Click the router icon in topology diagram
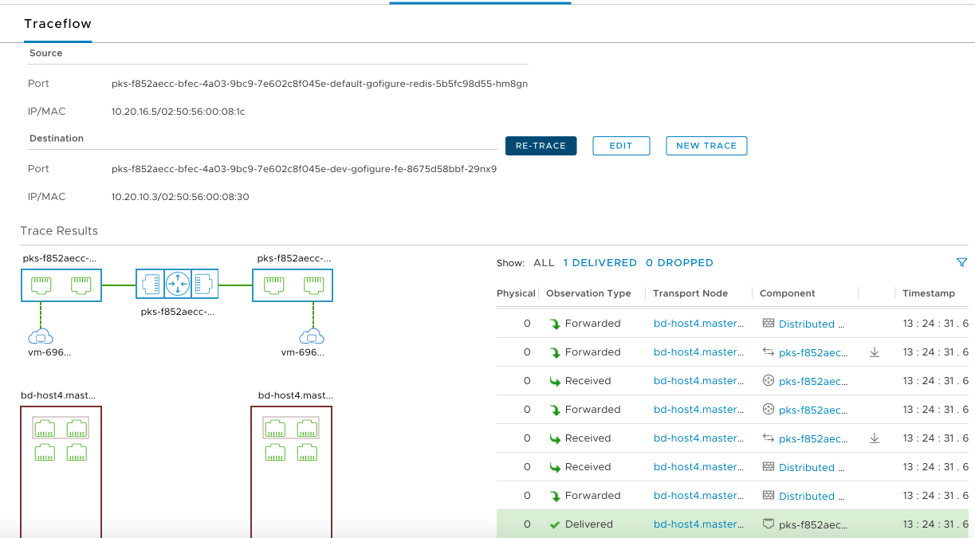 pos(177,285)
